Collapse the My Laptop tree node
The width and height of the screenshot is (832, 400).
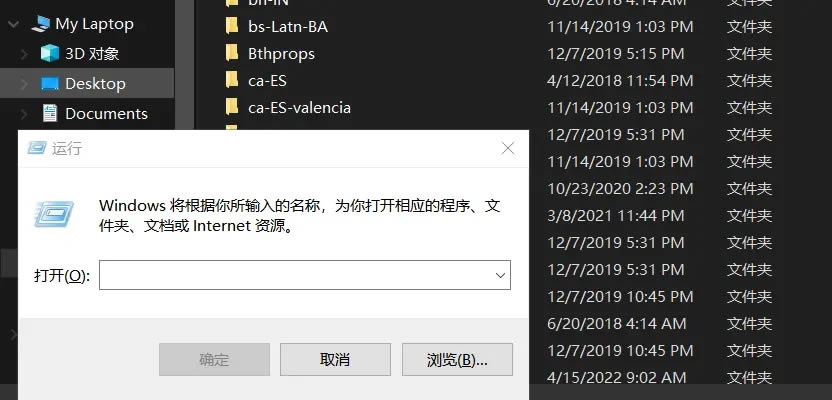[13, 24]
